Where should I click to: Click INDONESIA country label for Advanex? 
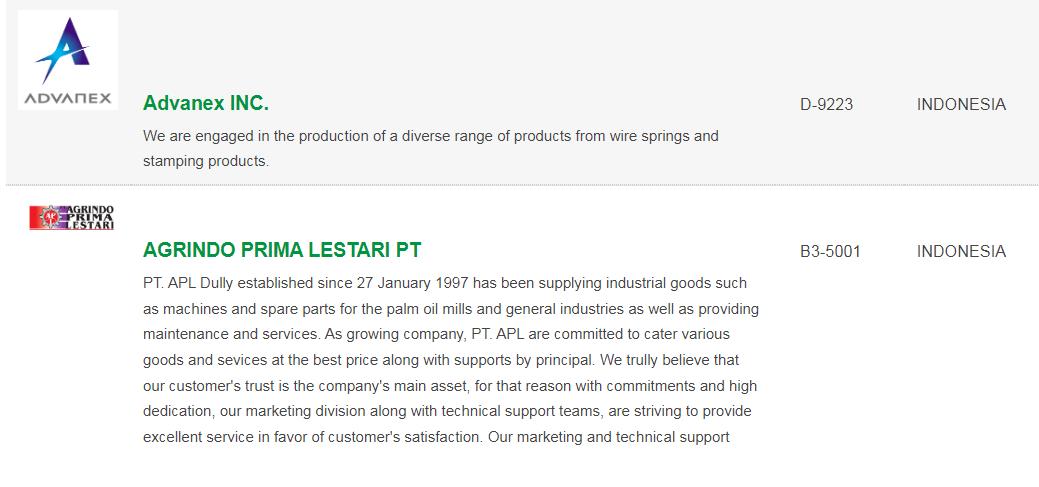click(x=961, y=105)
